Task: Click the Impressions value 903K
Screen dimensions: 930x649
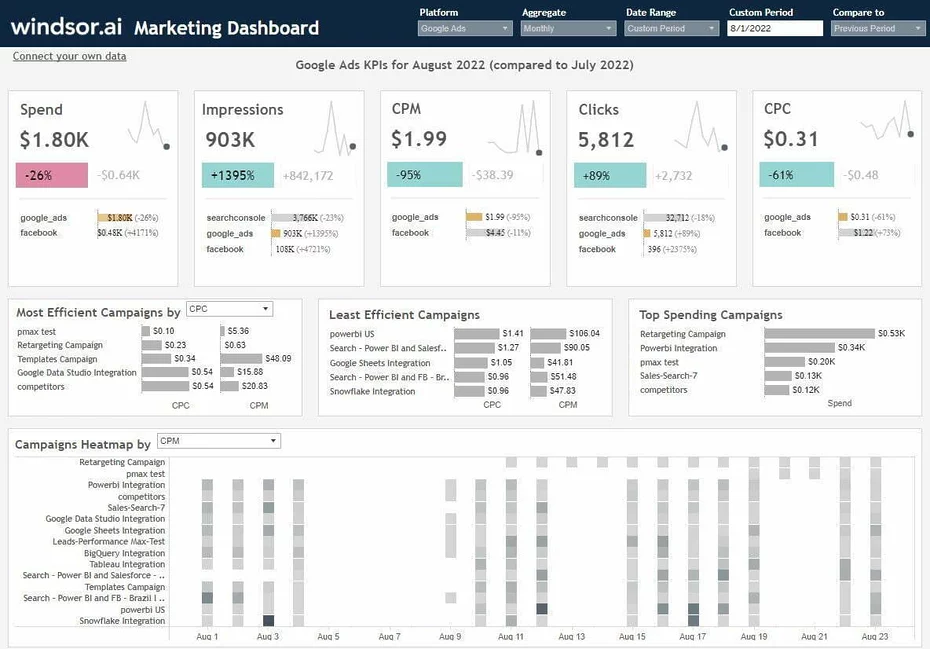Action: coord(230,140)
